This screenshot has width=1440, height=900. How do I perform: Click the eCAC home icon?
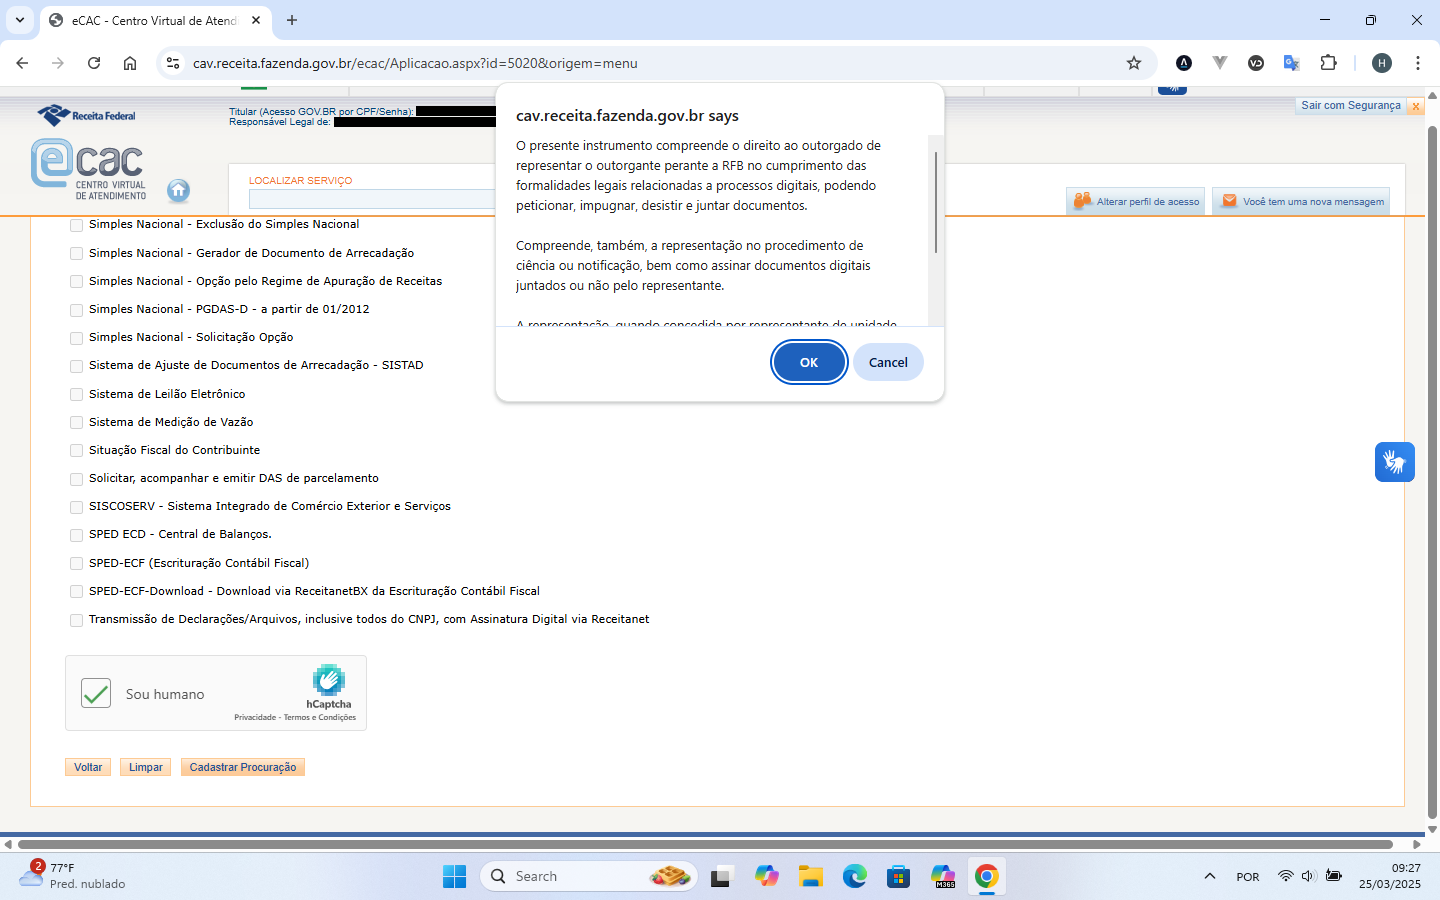pyautogui.click(x=178, y=190)
